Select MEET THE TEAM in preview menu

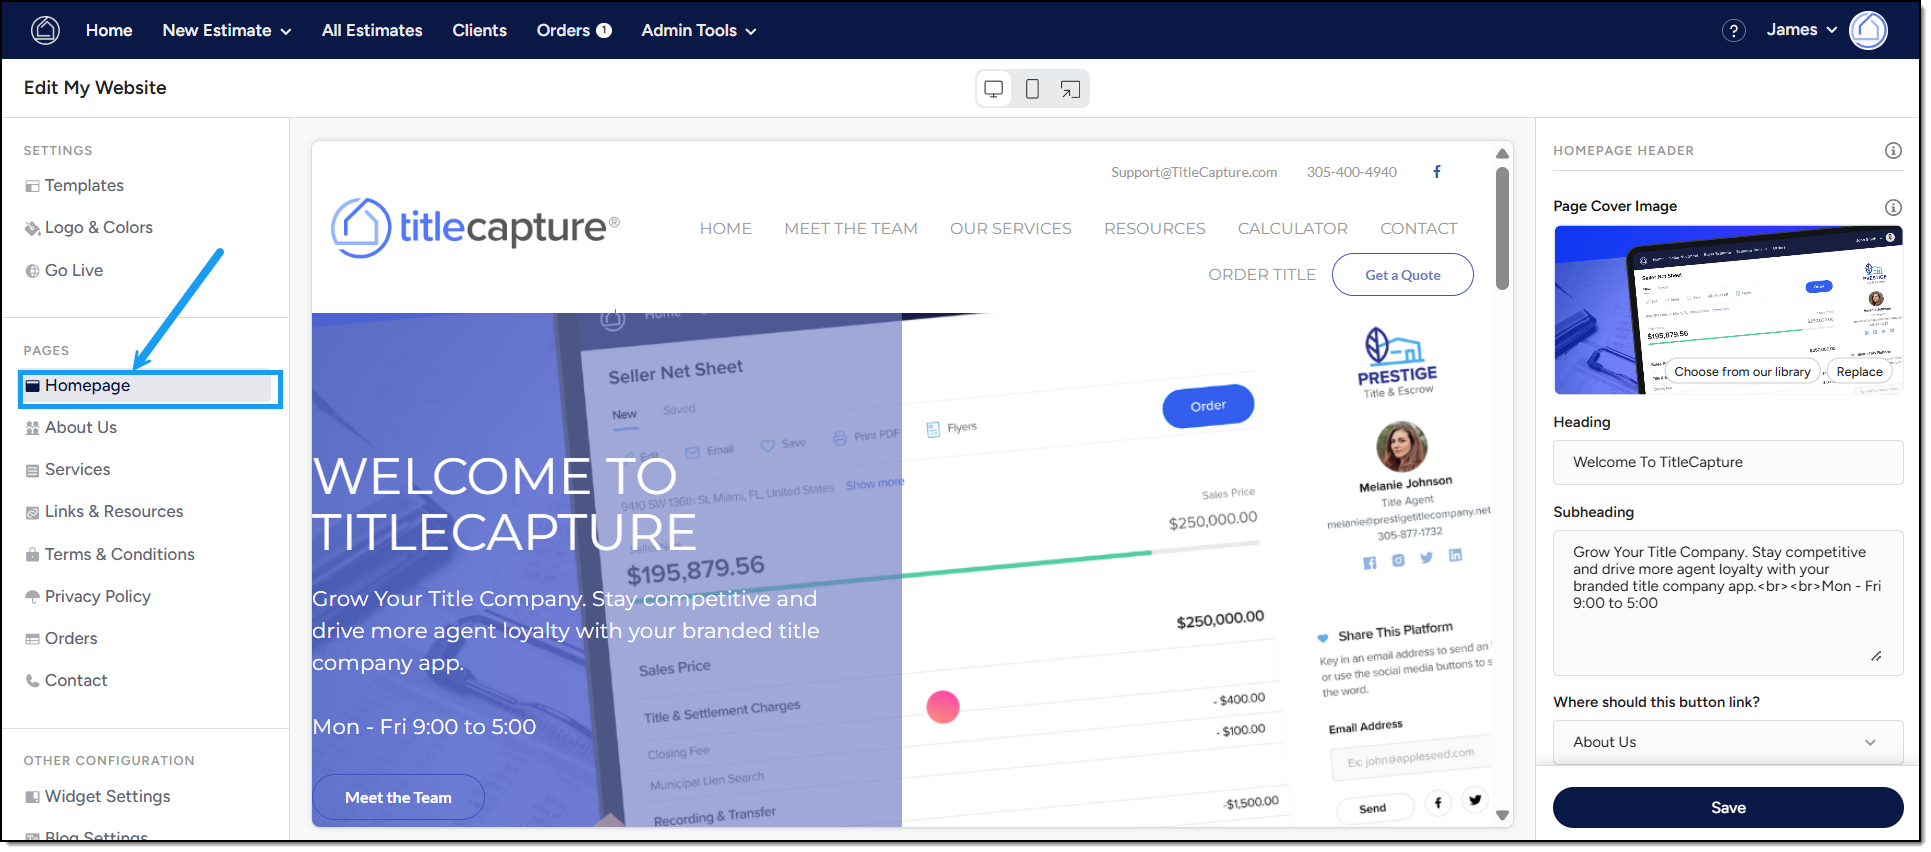pyautogui.click(x=851, y=229)
